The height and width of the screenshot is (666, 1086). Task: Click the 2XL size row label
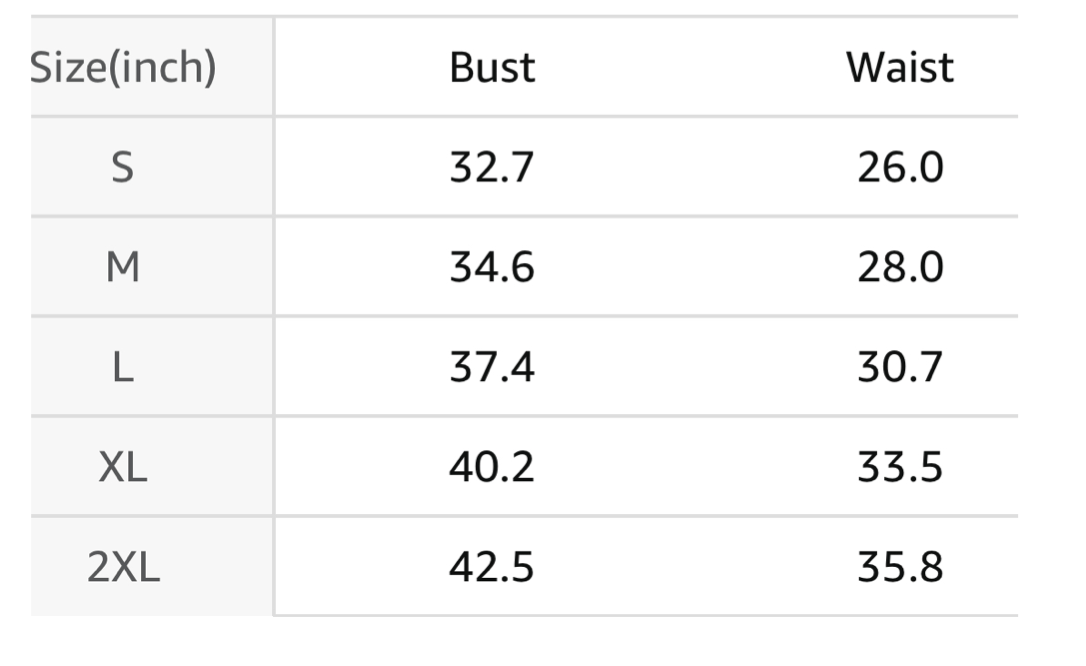pos(123,566)
